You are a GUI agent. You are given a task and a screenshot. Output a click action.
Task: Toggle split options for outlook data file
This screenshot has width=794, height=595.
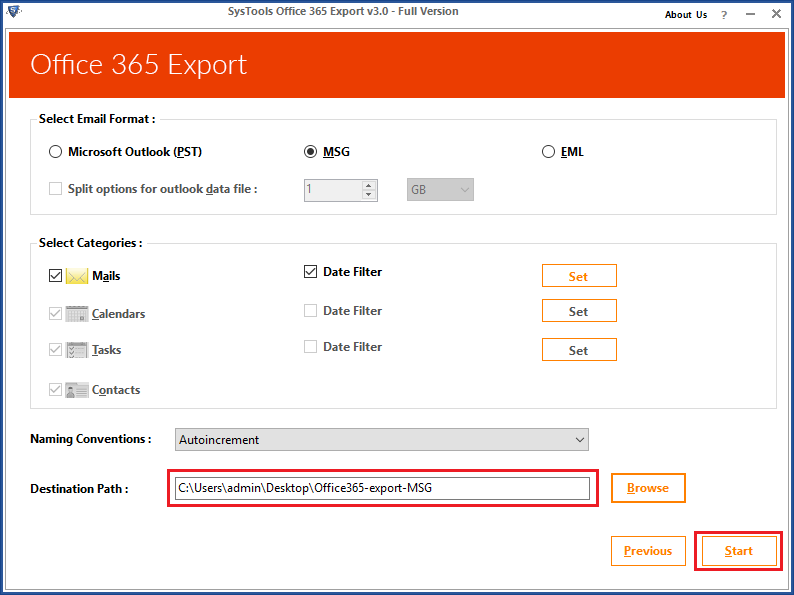point(55,189)
